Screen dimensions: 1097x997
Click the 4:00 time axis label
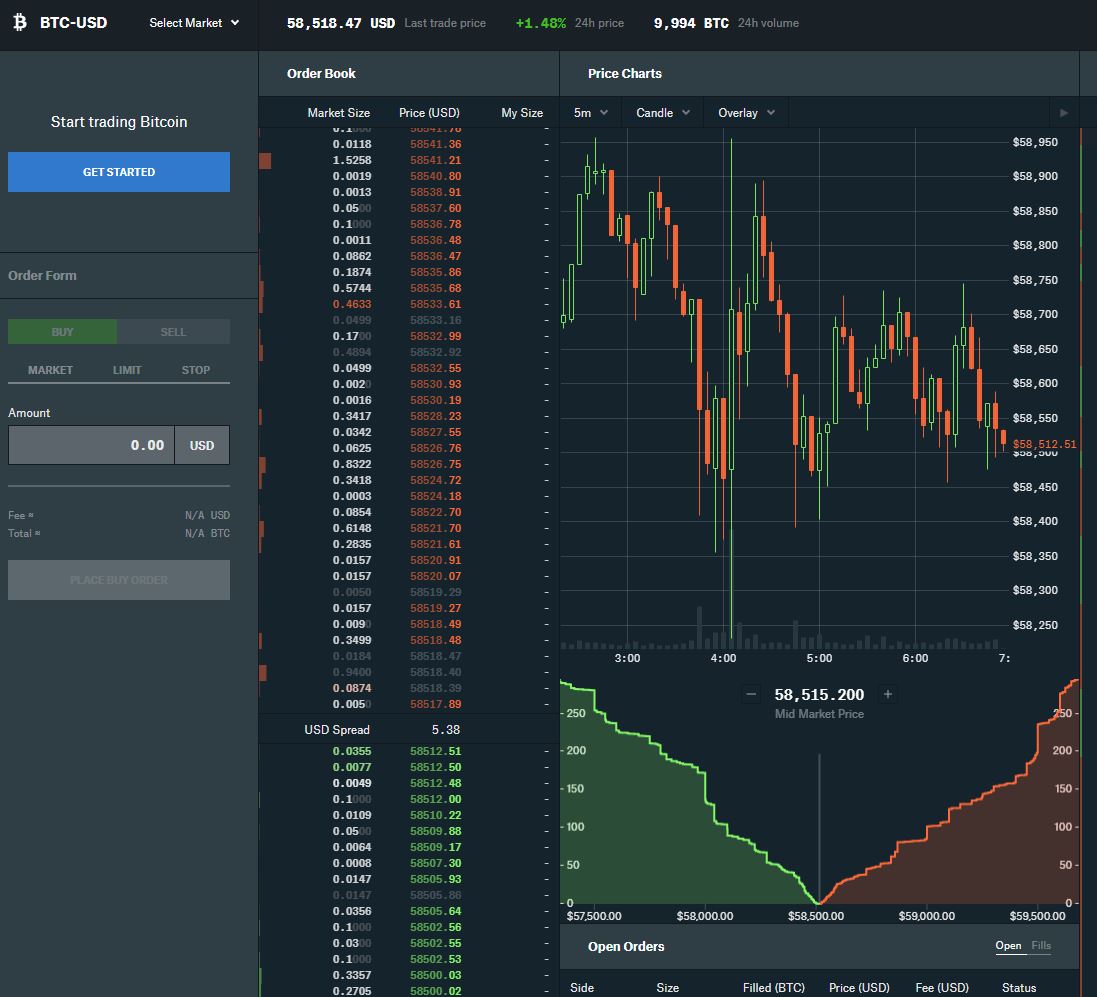click(723, 658)
